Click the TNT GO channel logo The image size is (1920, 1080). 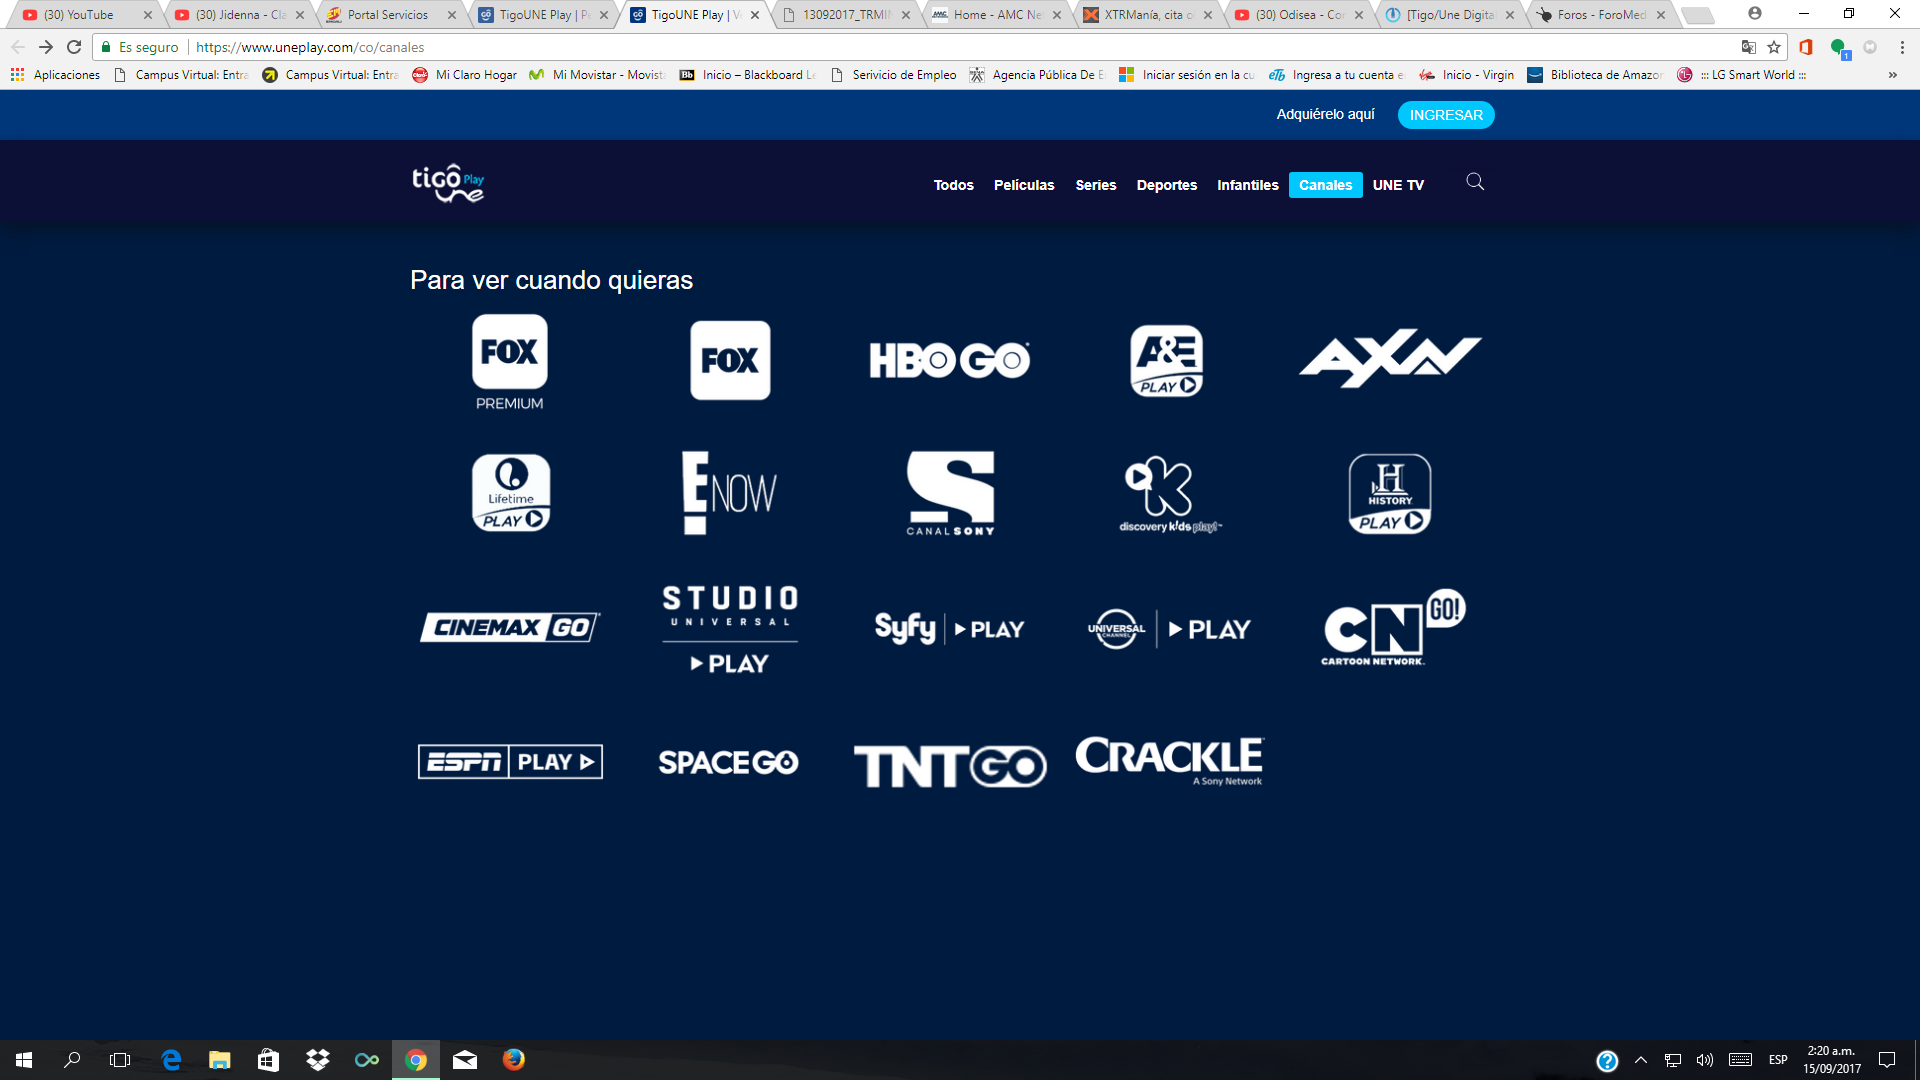(x=949, y=766)
